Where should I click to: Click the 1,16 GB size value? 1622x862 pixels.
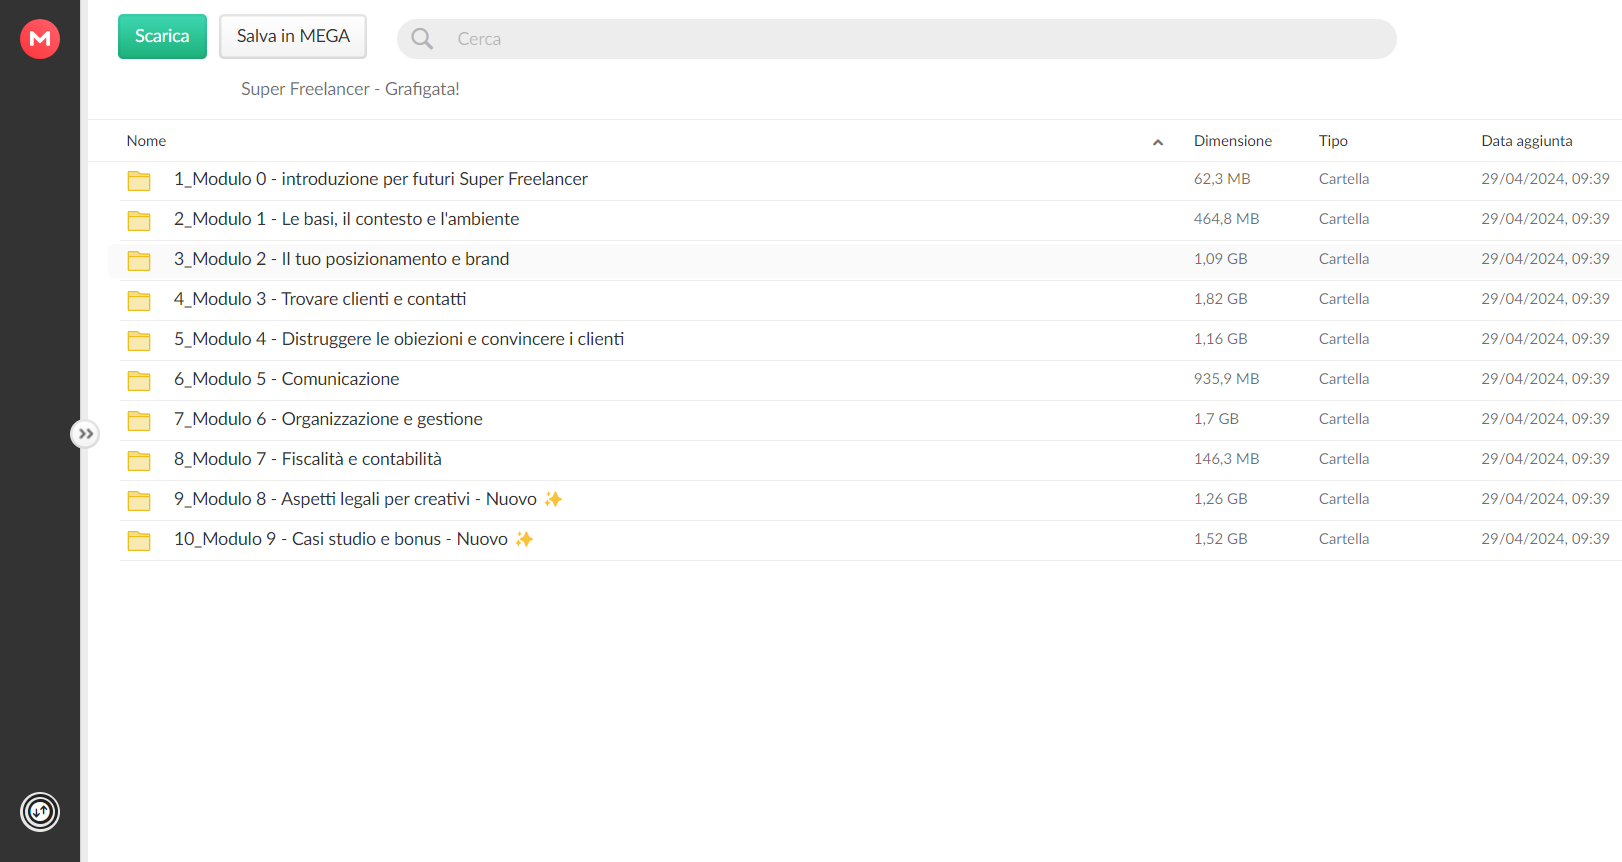click(x=1221, y=339)
